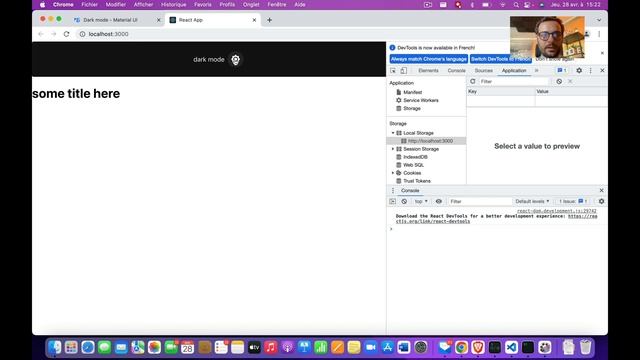Open the Chrome tab search chevron
This screenshot has width=640, height=360.
coord(599,20)
